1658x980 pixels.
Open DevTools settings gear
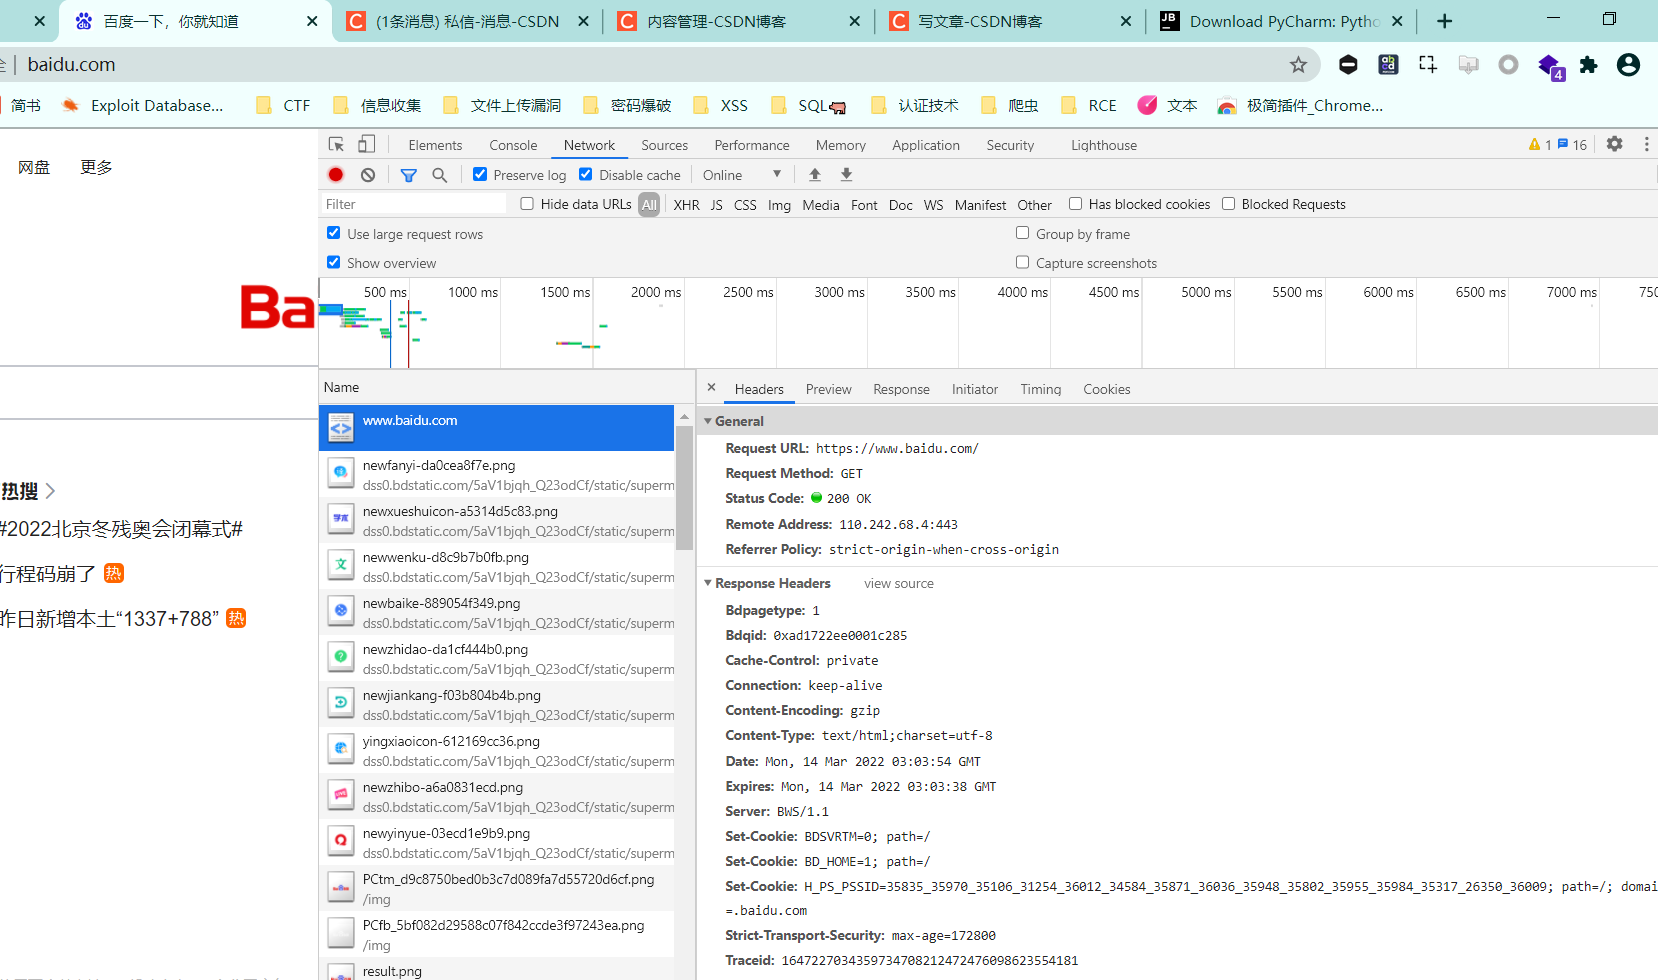(x=1614, y=144)
